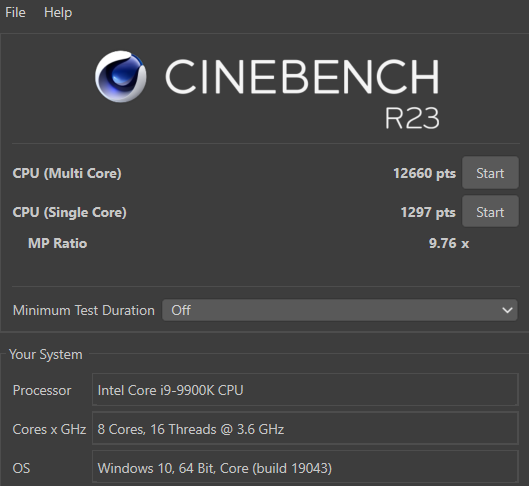Screen dimensions: 529x486
Task: Click the CPU (Single Core) label
Action: (x=69, y=212)
